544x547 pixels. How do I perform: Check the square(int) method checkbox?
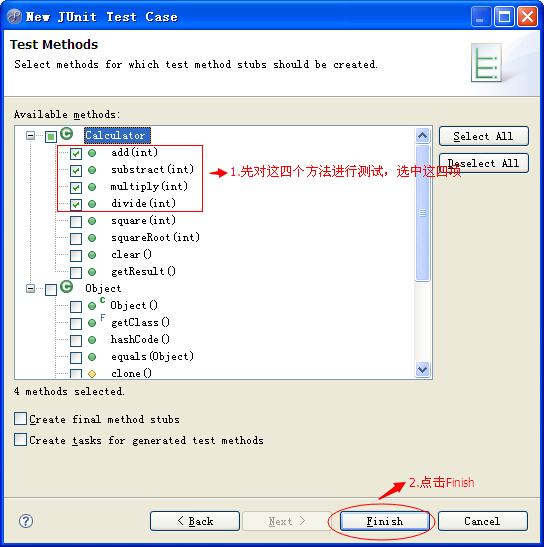pos(76,222)
